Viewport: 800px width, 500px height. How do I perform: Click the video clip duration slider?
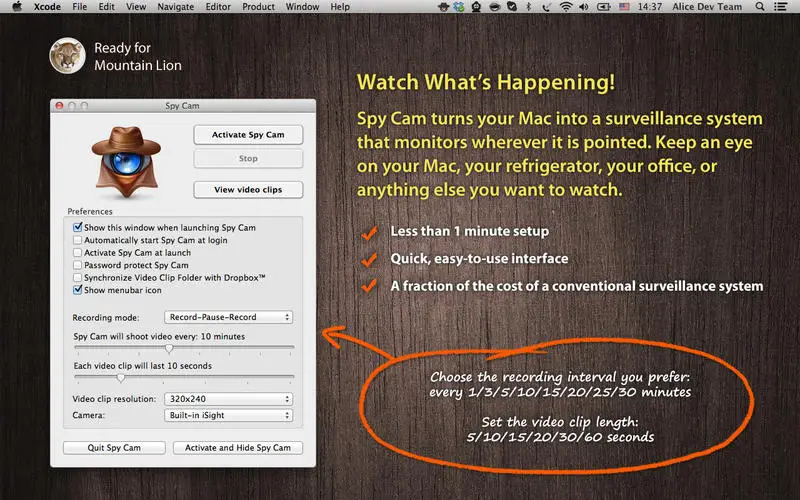tap(184, 378)
